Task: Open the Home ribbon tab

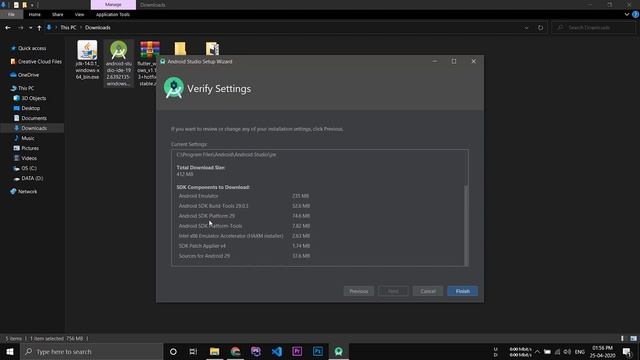Action: (x=35, y=14)
